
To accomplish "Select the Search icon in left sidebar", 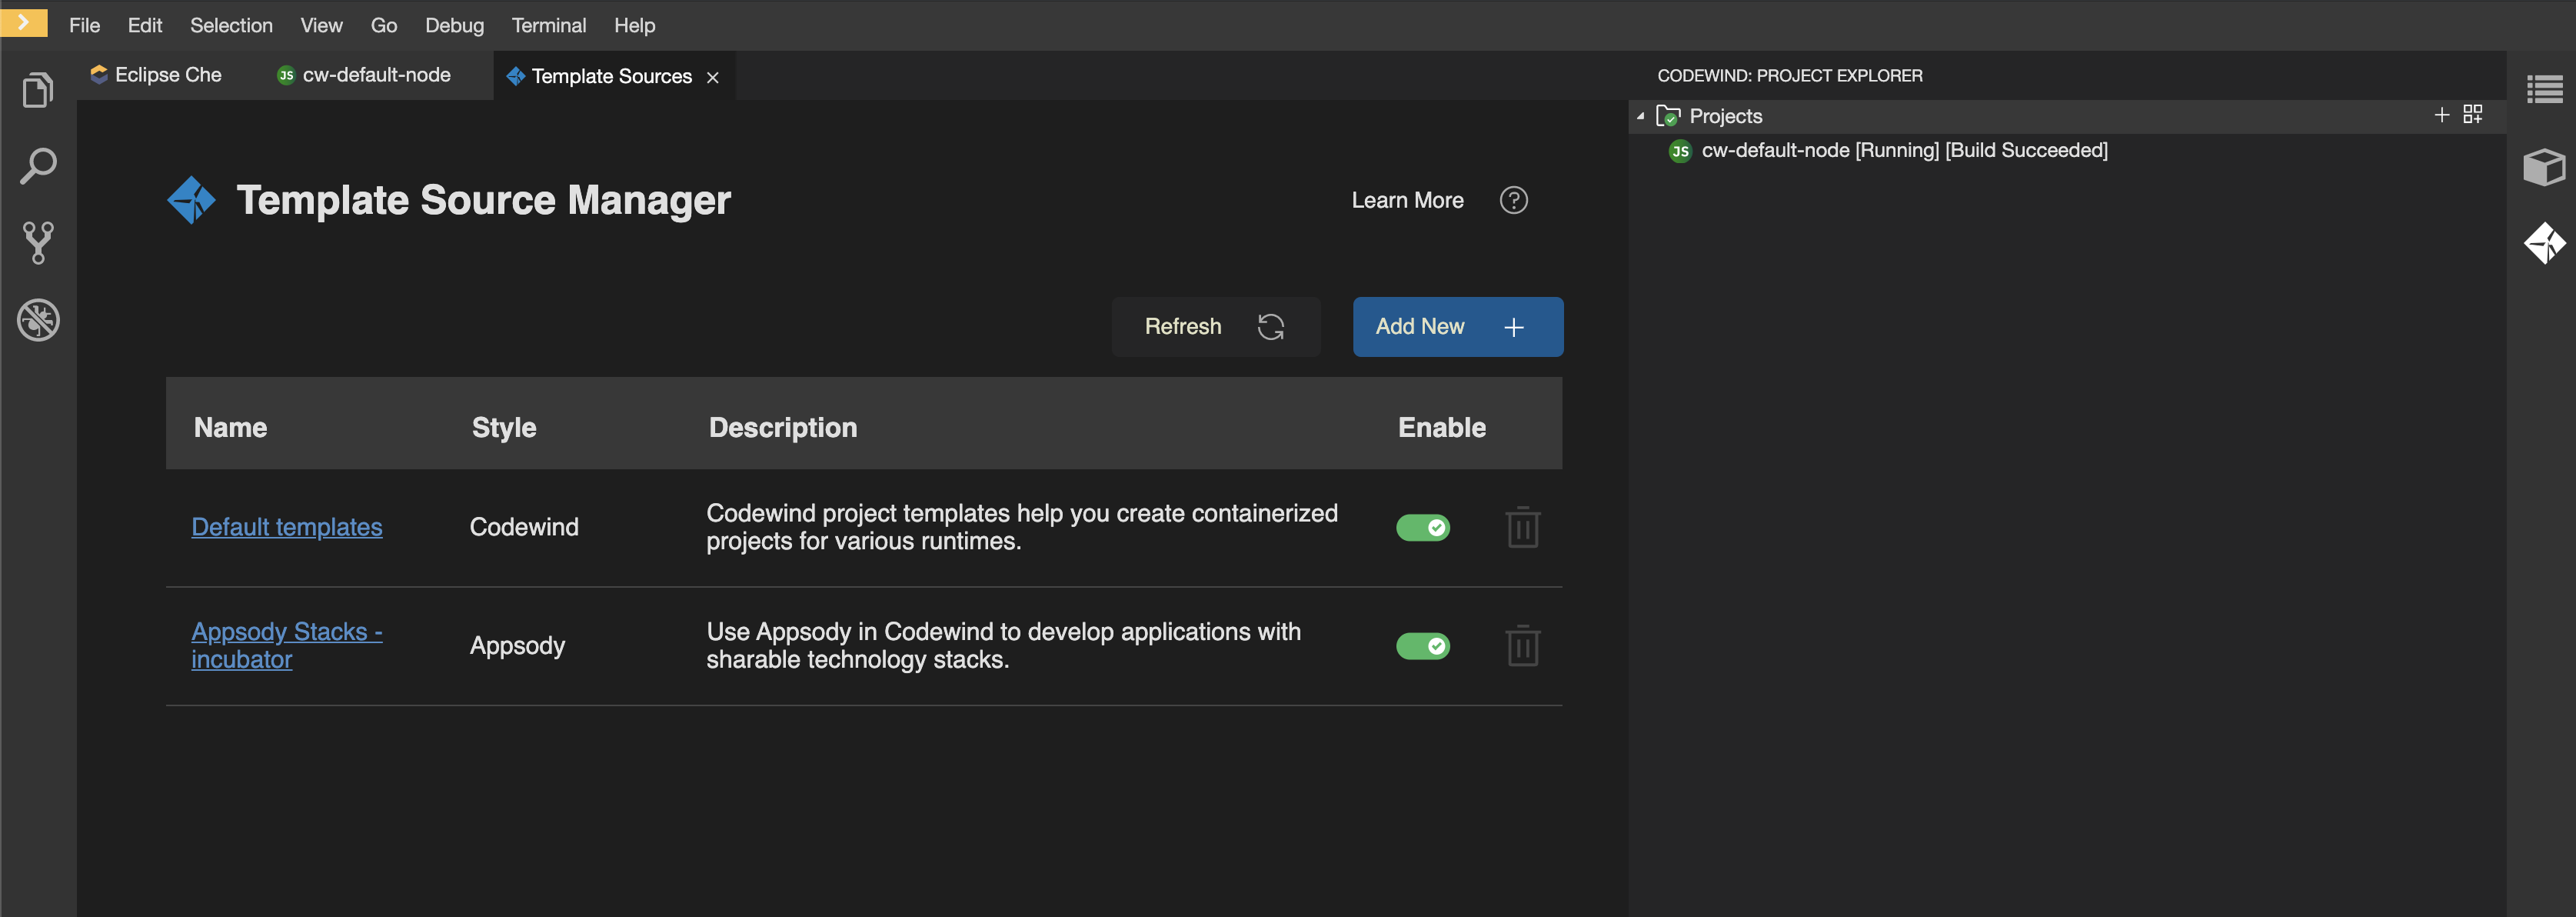I will tap(38, 165).
